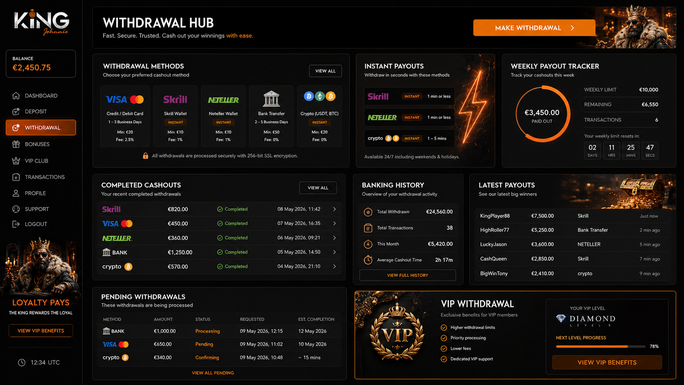Expand the Visa €450.00 cashout row chevron
684x385 pixels.
(x=335, y=223)
